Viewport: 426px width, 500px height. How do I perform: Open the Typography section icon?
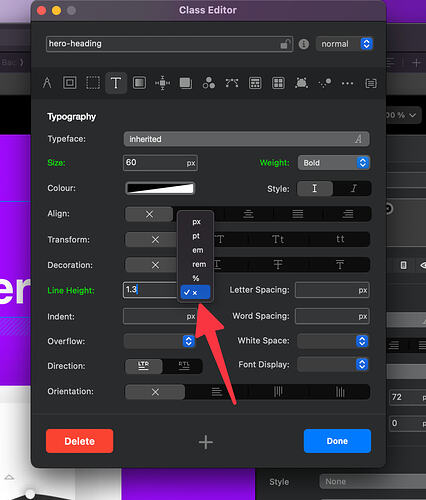(x=116, y=83)
